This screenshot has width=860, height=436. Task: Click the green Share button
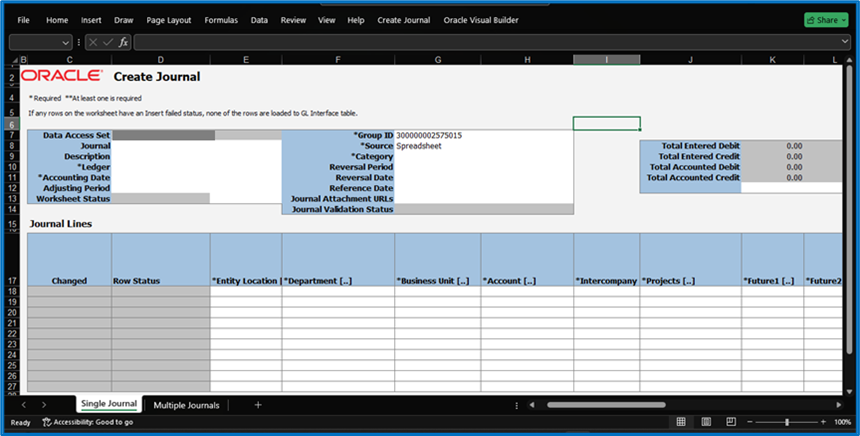pos(826,20)
